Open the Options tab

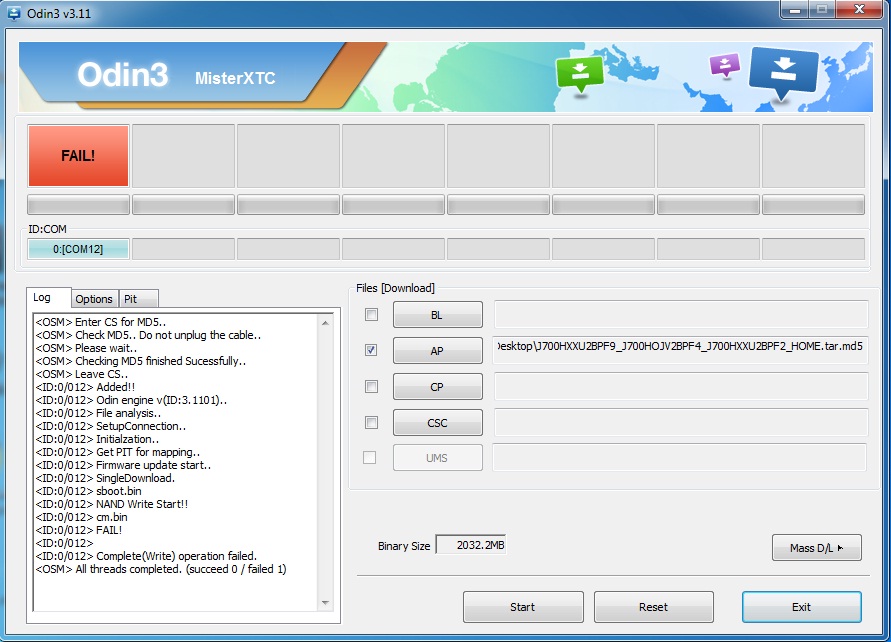pos(94,299)
